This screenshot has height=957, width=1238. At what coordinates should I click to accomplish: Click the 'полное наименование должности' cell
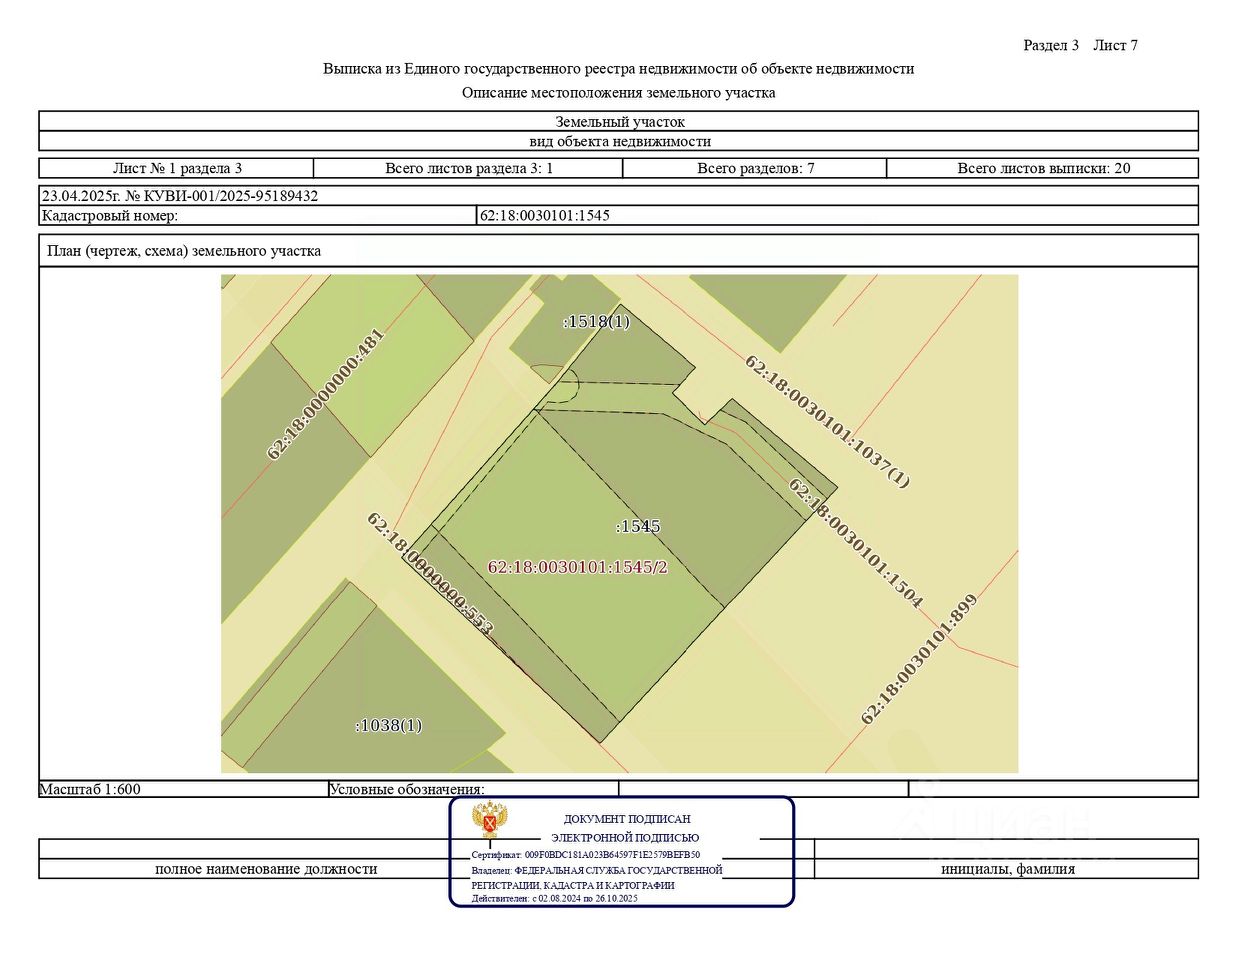[266, 869]
